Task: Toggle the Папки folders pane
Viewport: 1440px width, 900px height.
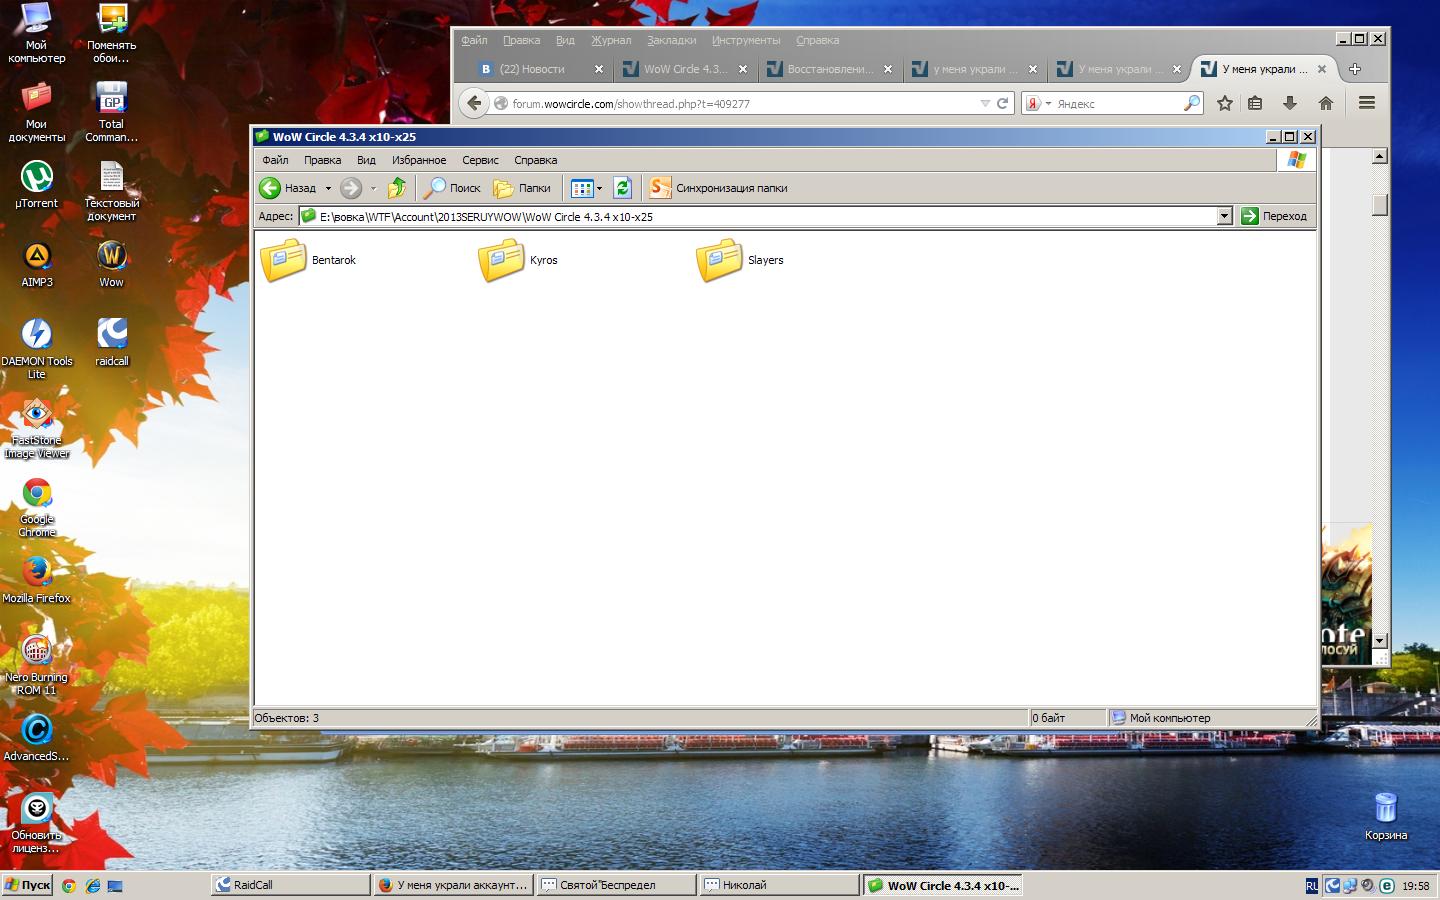Action: pyautogui.click(x=522, y=188)
